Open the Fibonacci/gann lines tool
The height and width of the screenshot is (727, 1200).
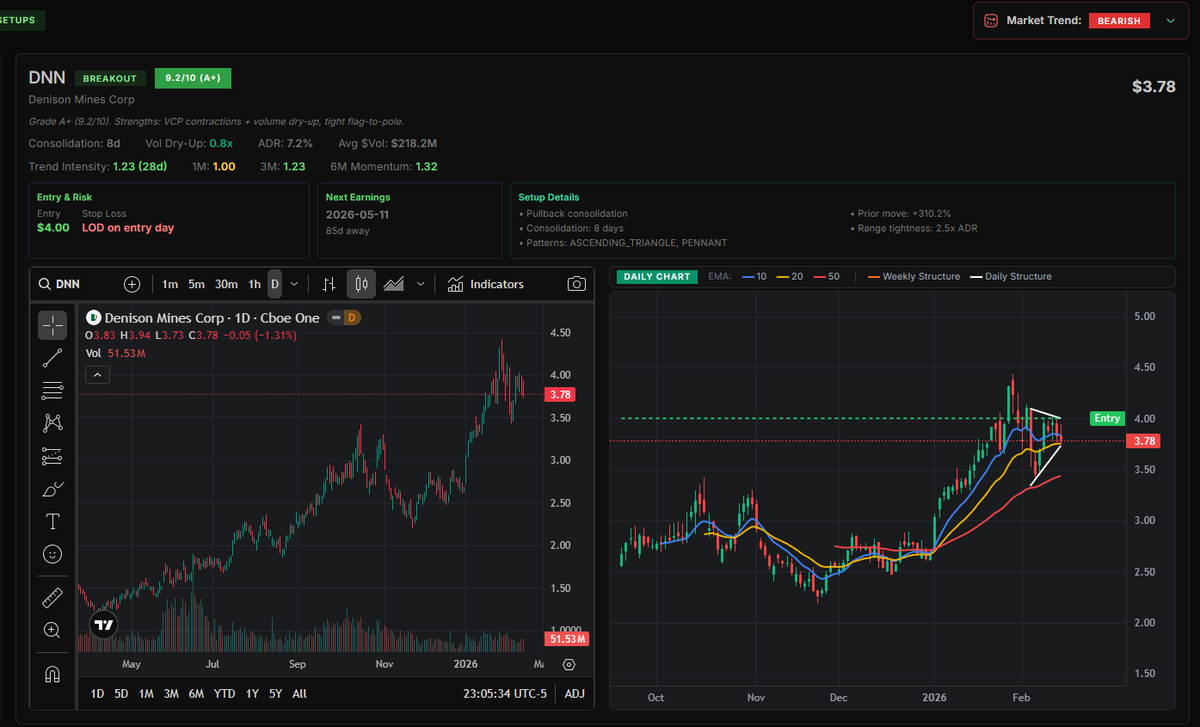tap(53, 390)
